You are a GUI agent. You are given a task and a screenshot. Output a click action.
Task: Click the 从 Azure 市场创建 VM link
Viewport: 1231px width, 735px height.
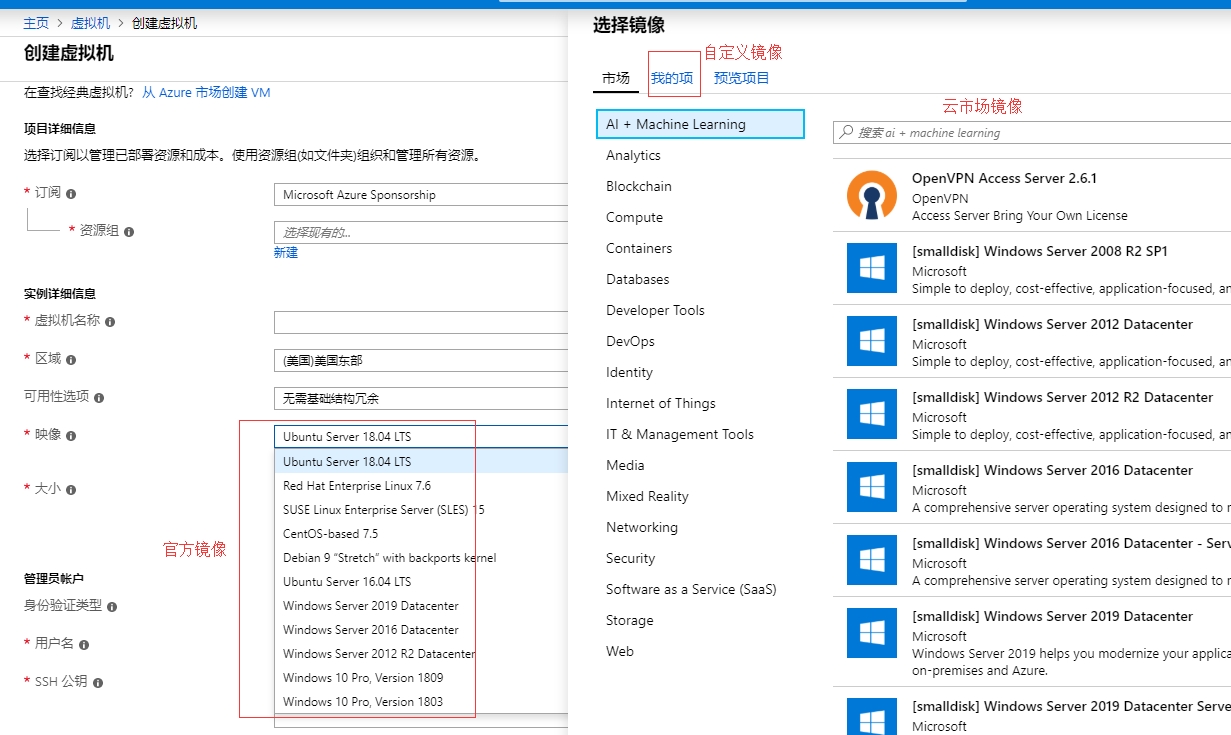[x=206, y=93]
